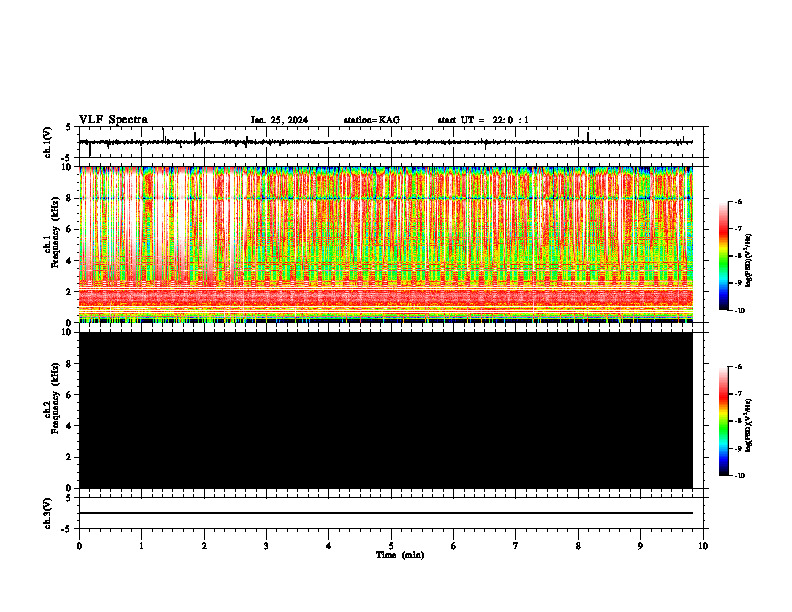Click the "-6" tick on ch.1 colorbar

point(738,201)
